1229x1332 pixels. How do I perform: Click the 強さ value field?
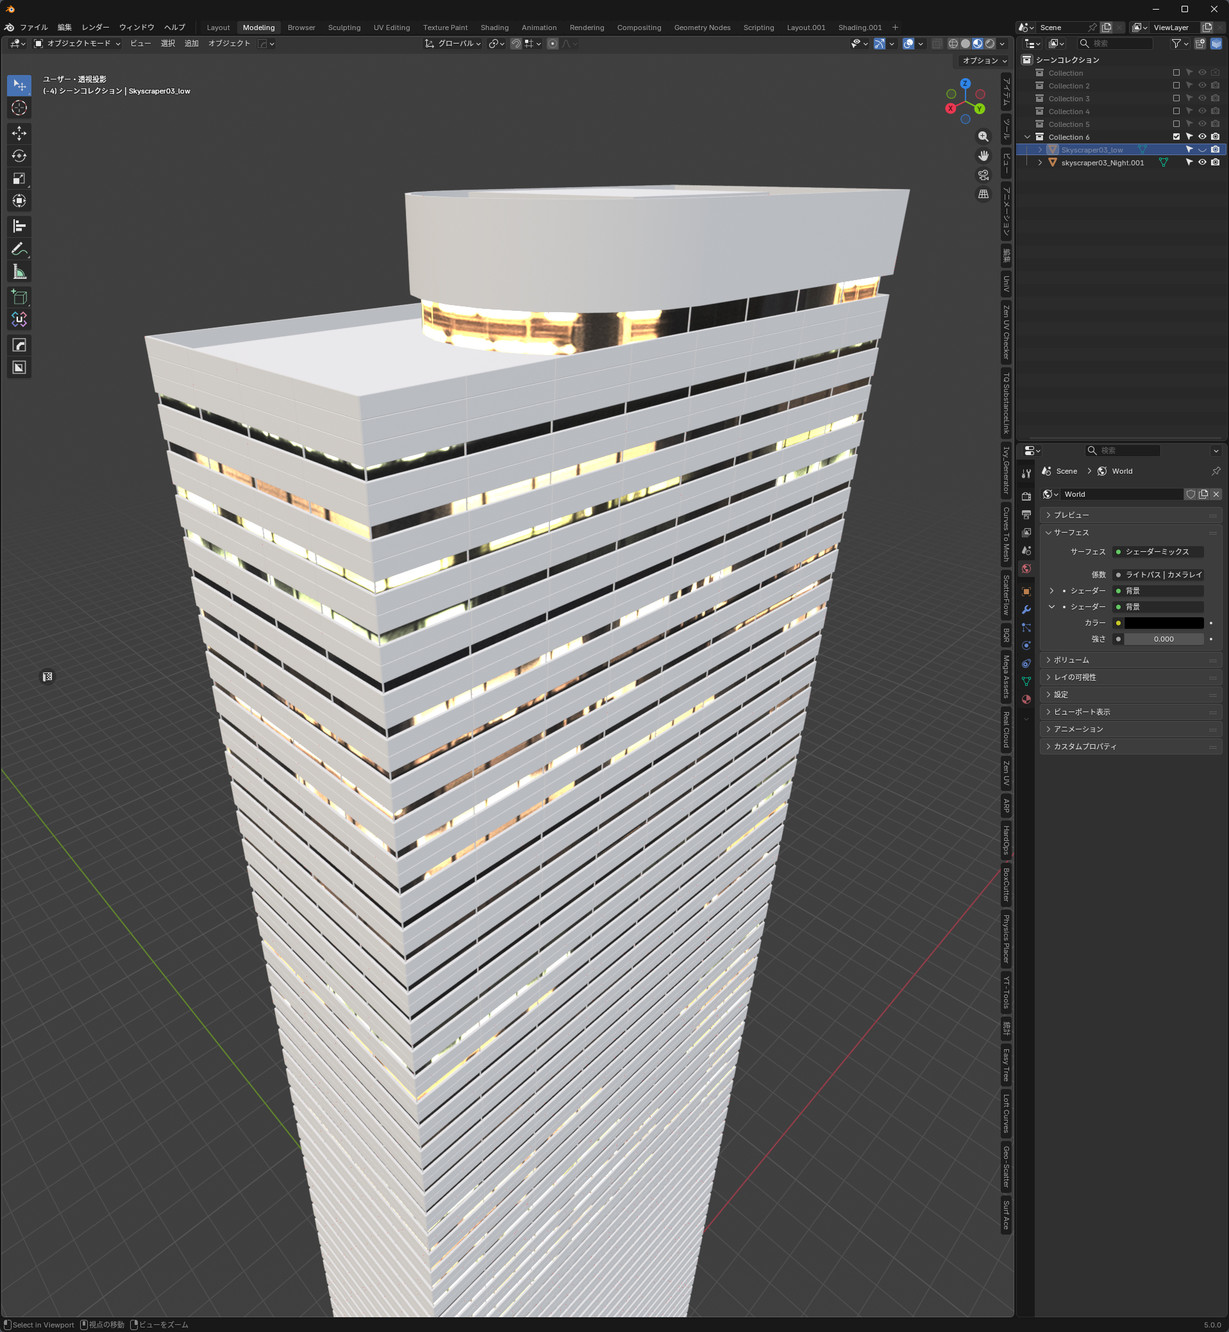pos(1163,639)
